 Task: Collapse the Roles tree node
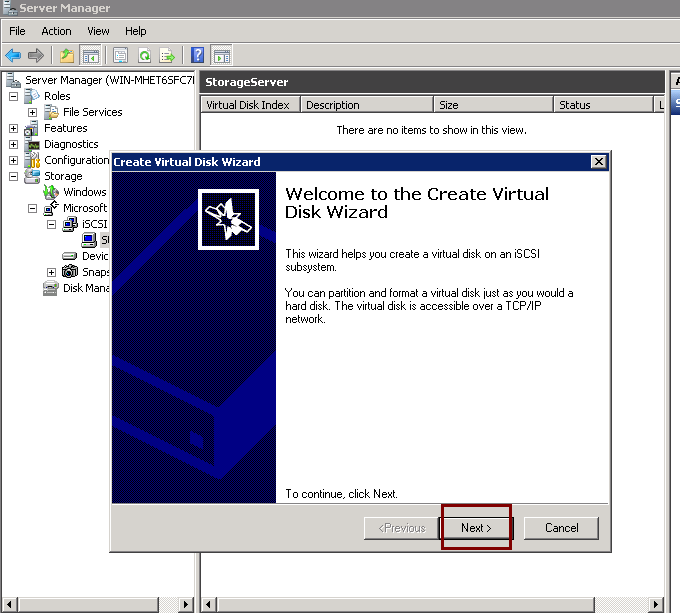click(x=14, y=97)
